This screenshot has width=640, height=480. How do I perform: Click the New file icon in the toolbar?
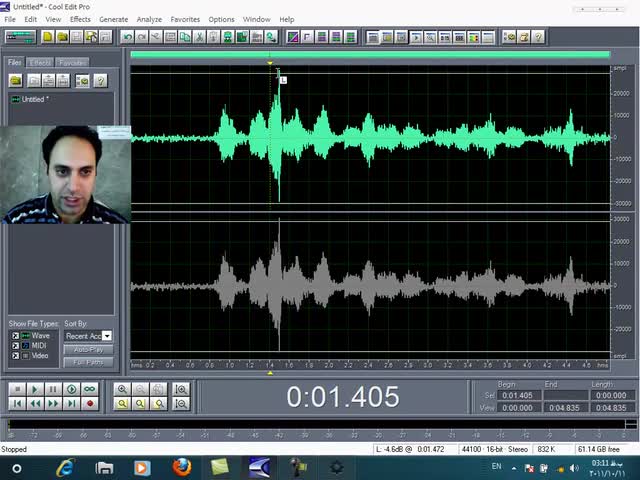point(48,37)
